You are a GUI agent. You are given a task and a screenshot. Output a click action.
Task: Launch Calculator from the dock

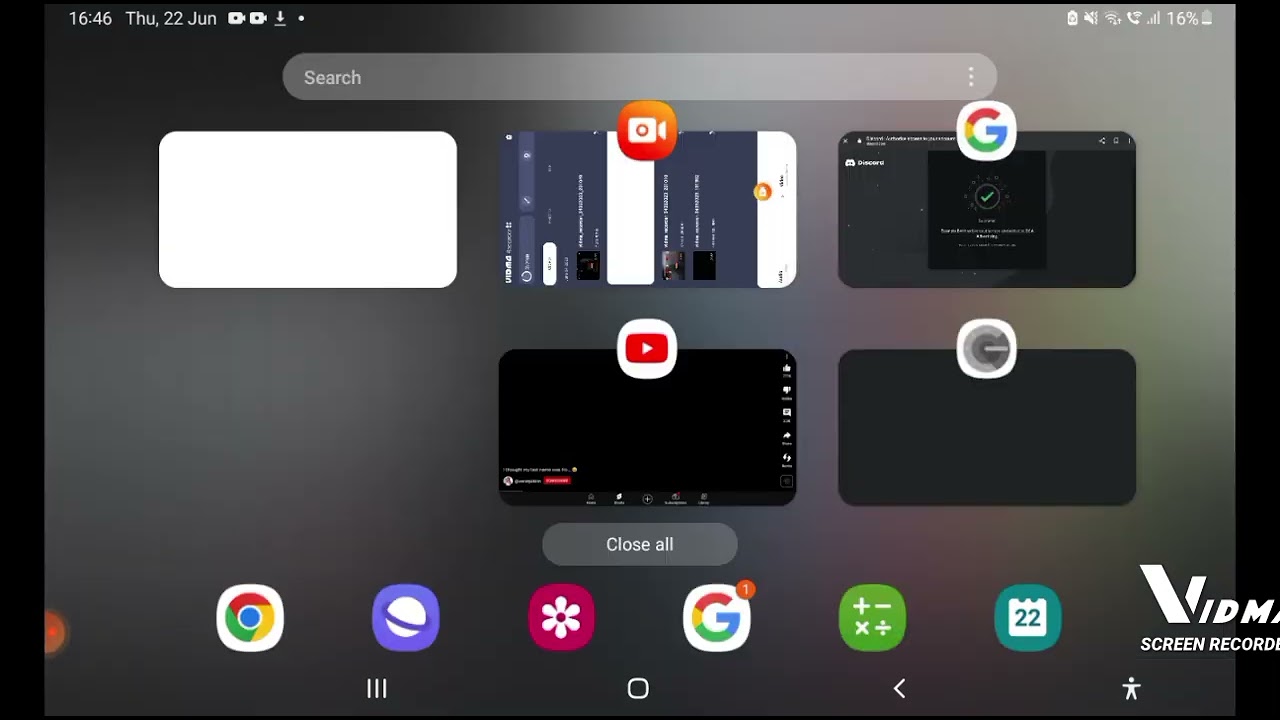873,618
